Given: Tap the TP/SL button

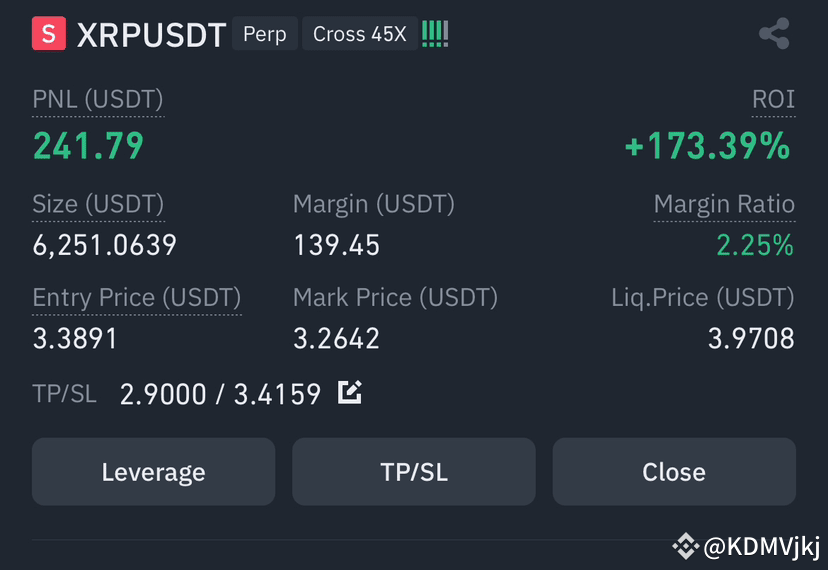Looking at the screenshot, I should click(414, 471).
